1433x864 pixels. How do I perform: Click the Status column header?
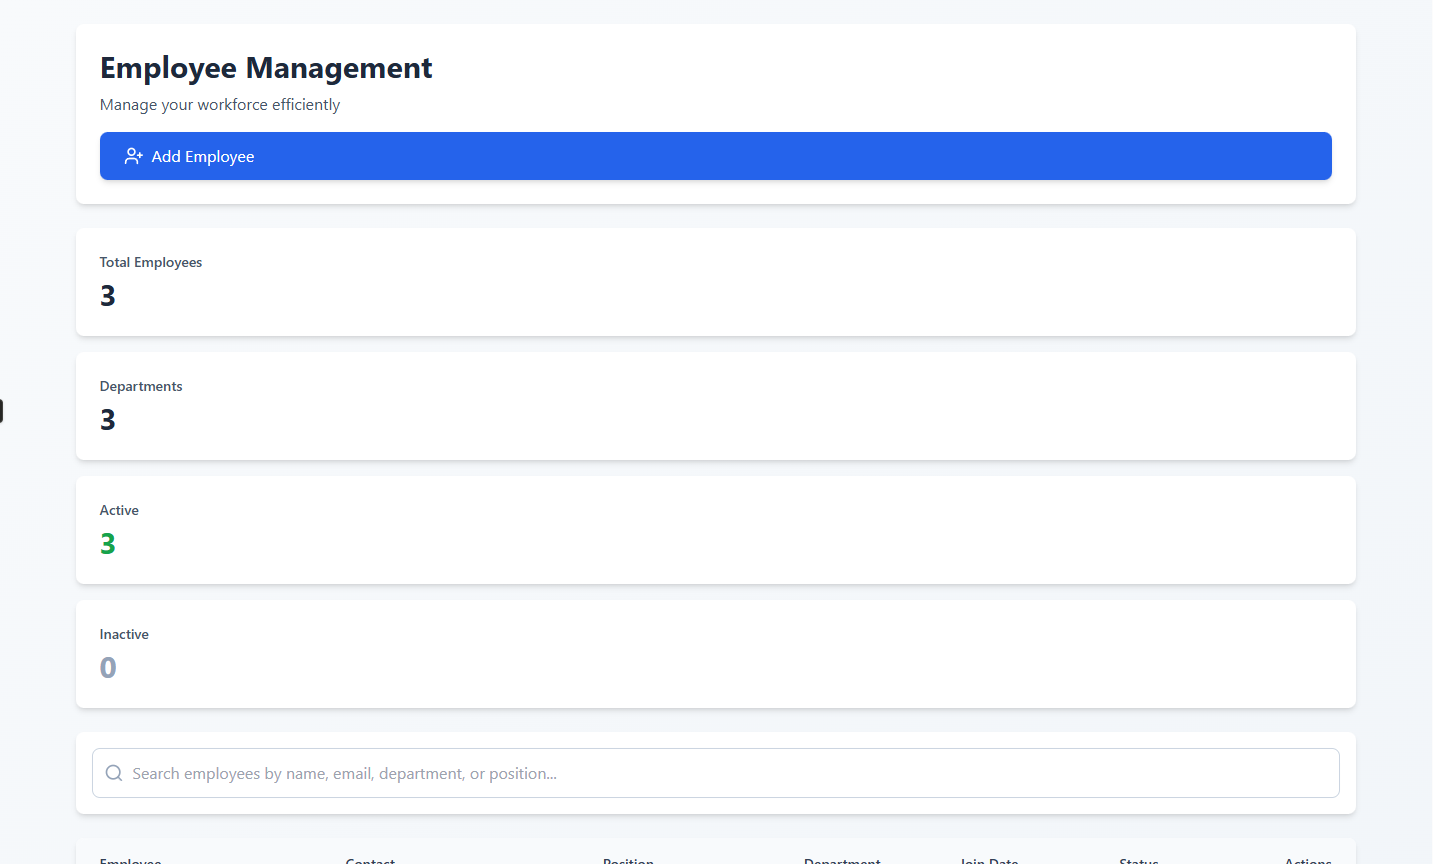[1139, 859]
